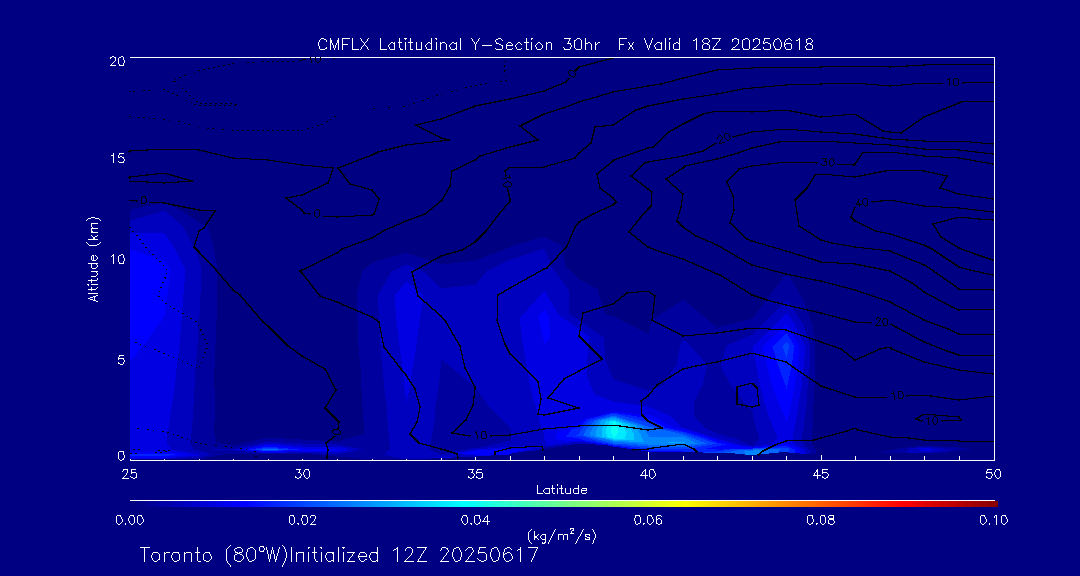Click the bright cyan flux maximum near latitude 39
This screenshot has width=1080, height=576.
(x=615, y=431)
